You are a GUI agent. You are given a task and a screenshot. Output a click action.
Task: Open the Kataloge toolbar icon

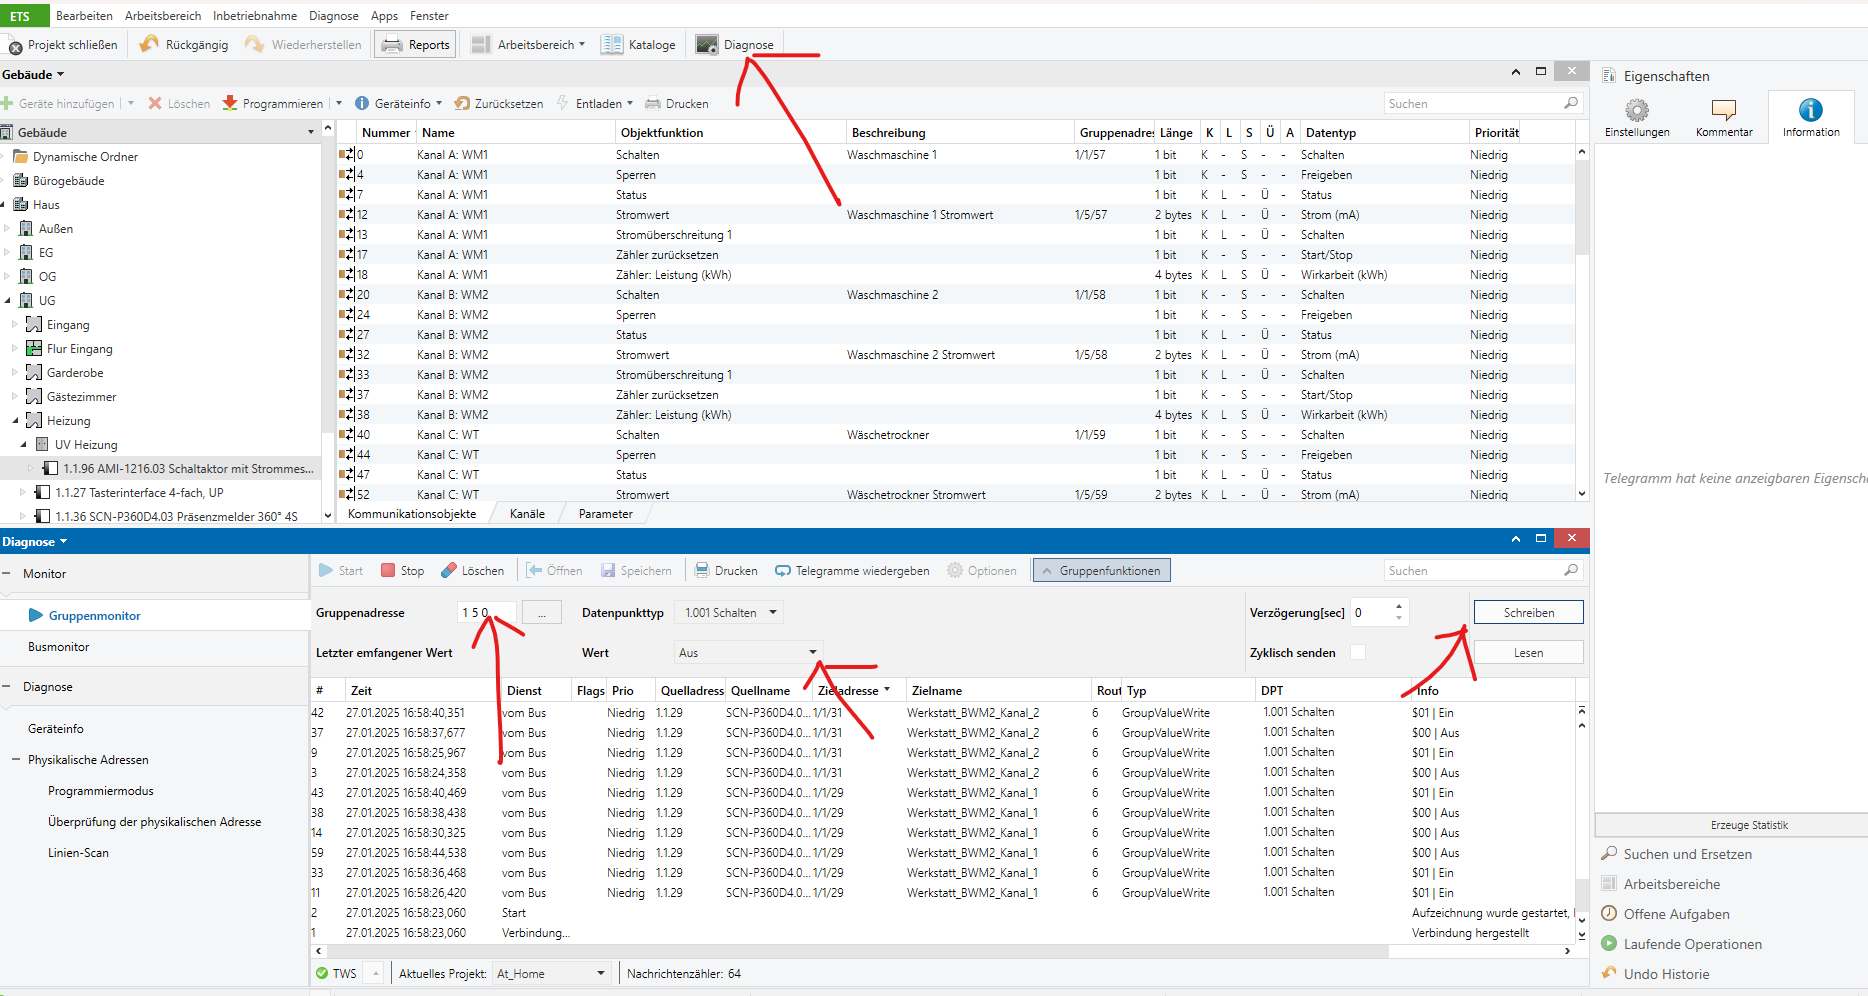(x=612, y=45)
